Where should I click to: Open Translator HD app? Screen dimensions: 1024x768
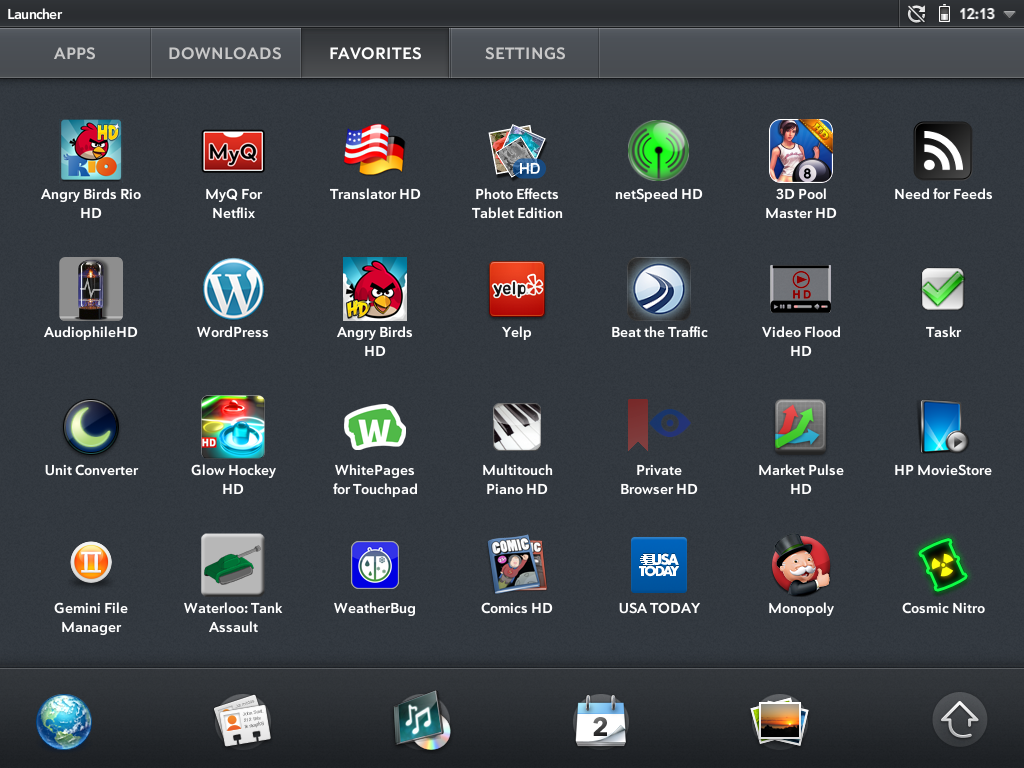[x=375, y=150]
